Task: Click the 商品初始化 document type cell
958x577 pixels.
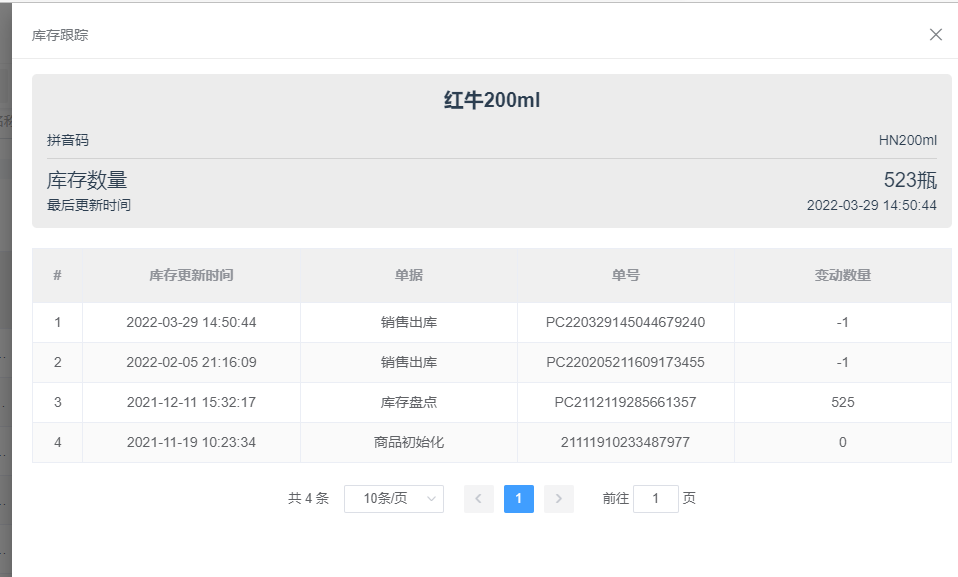Action: point(409,443)
